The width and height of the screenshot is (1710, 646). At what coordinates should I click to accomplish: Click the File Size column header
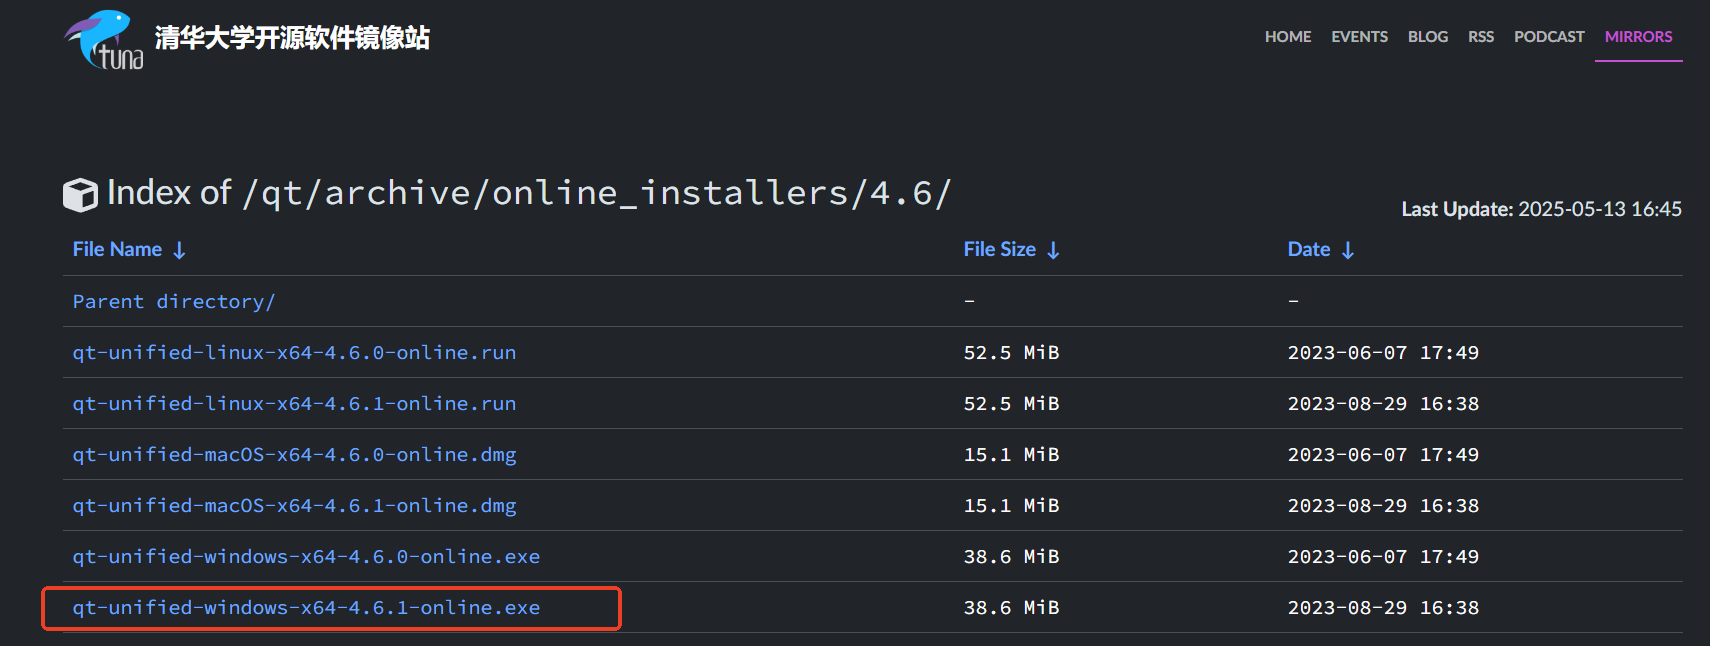pos(999,249)
